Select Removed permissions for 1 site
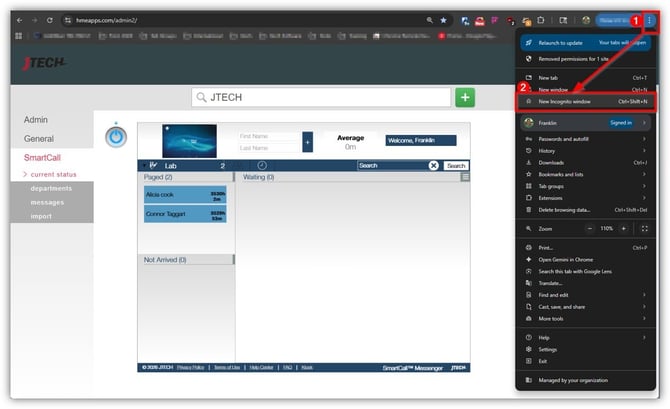This screenshot has height=409, width=670. tap(585, 59)
